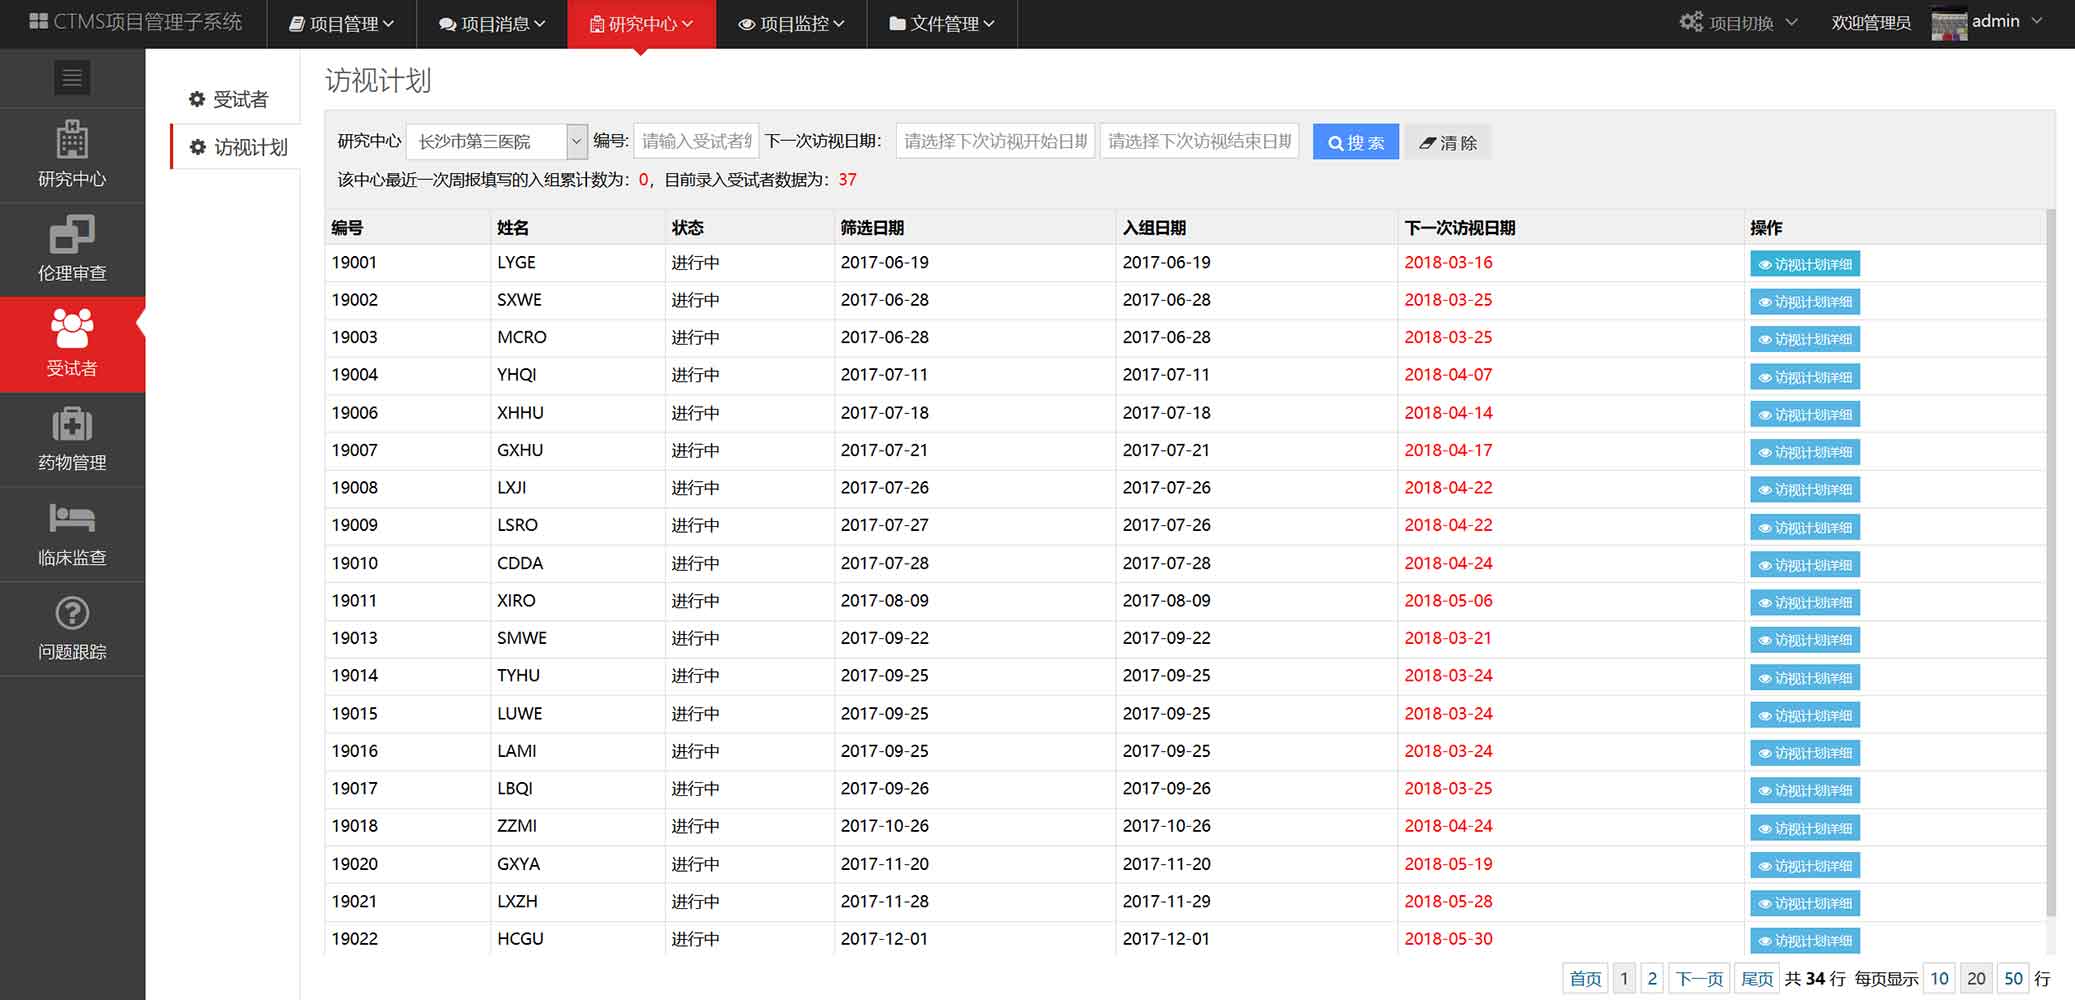View visit plan details for 19018
Screen dimensions: 2075x1000
click(x=1805, y=828)
